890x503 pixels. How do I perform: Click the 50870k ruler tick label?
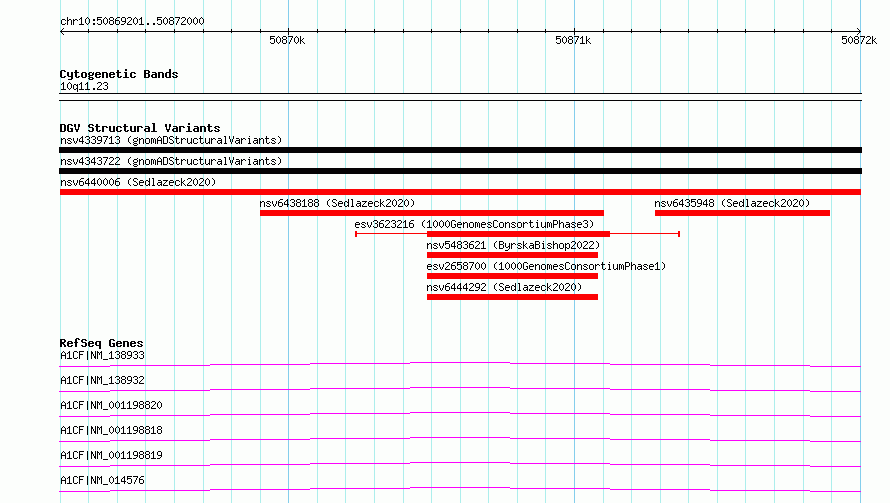point(287,40)
